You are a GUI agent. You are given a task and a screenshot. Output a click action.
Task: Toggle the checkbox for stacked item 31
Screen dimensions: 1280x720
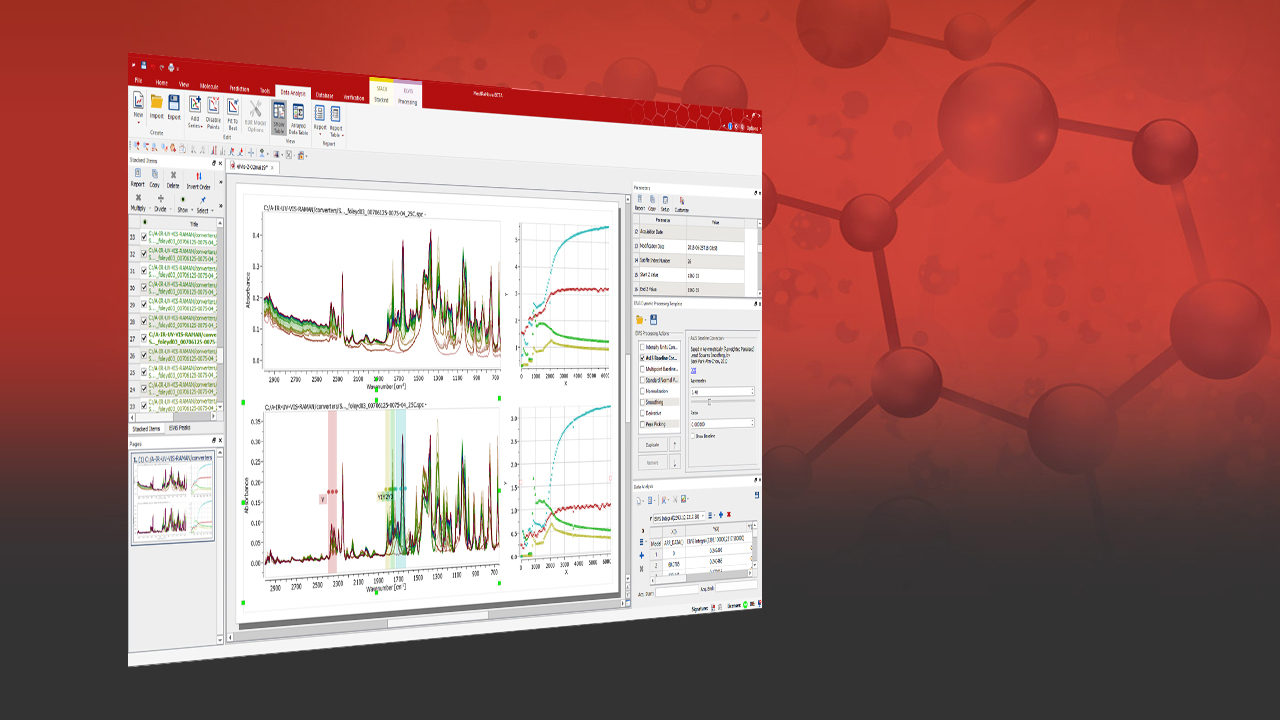(x=144, y=270)
